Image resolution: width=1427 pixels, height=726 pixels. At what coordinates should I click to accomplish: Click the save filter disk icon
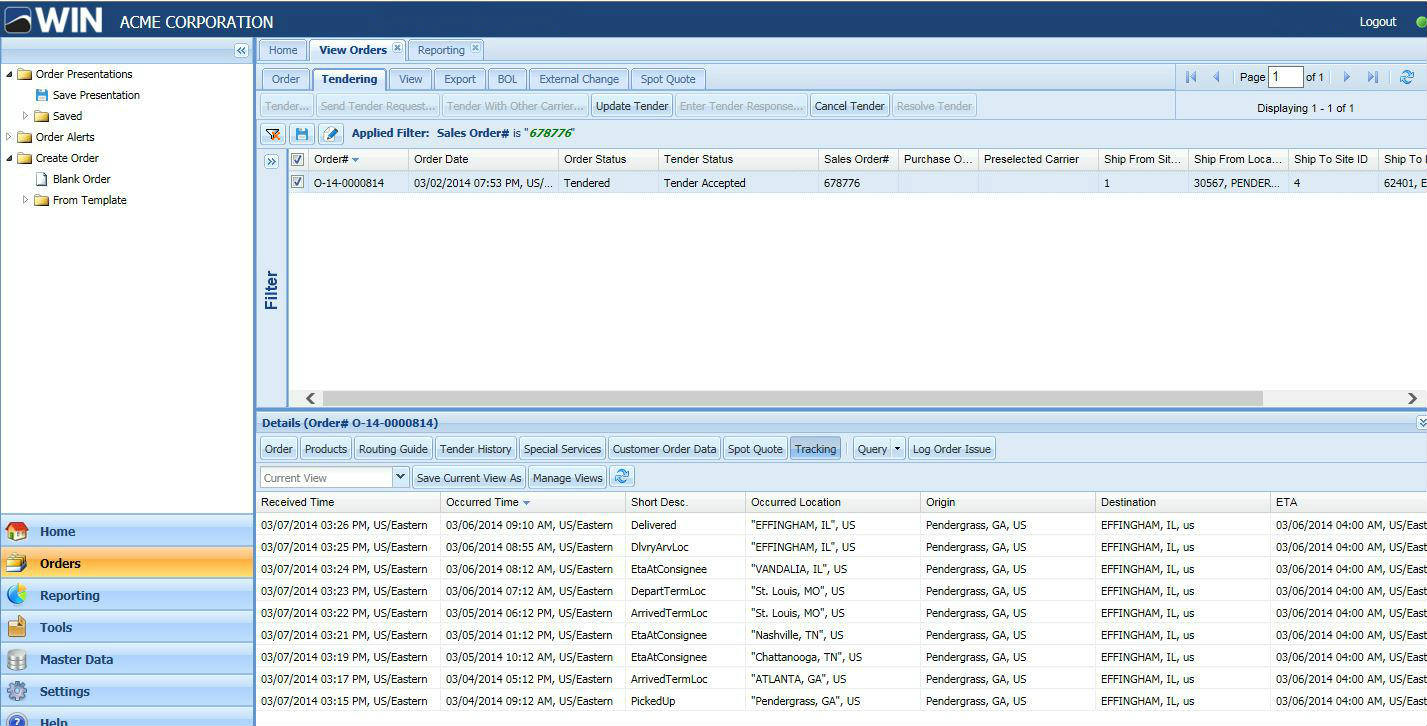pyautogui.click(x=302, y=134)
